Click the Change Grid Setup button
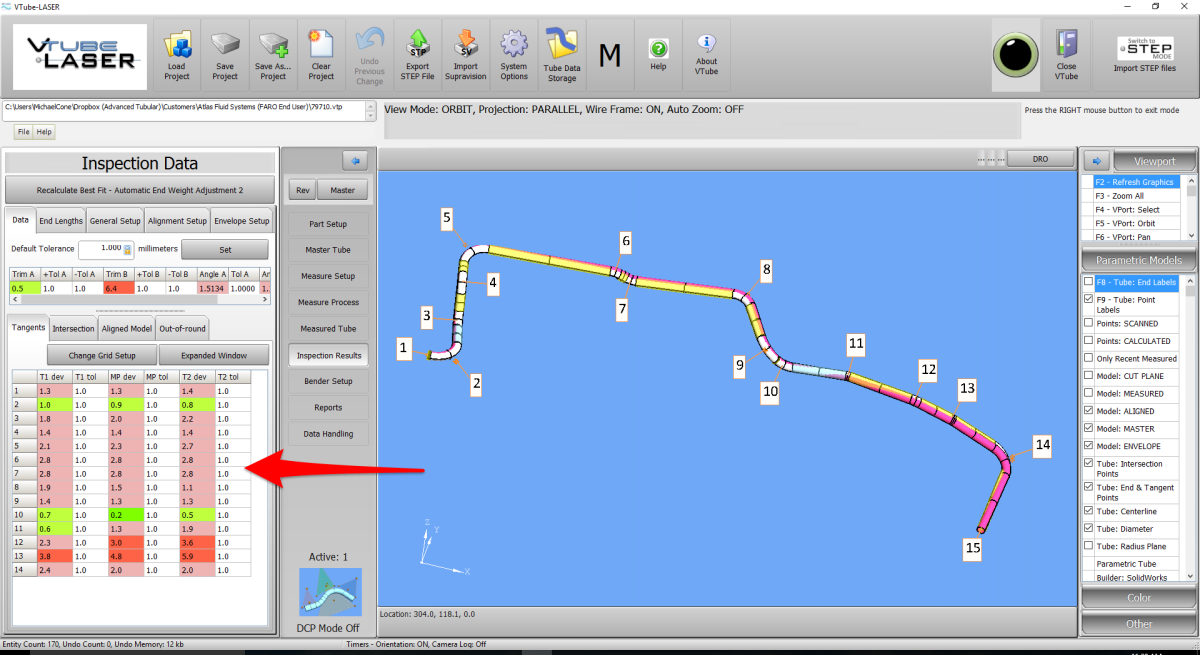Image resolution: width=1200 pixels, height=655 pixels. click(101, 355)
